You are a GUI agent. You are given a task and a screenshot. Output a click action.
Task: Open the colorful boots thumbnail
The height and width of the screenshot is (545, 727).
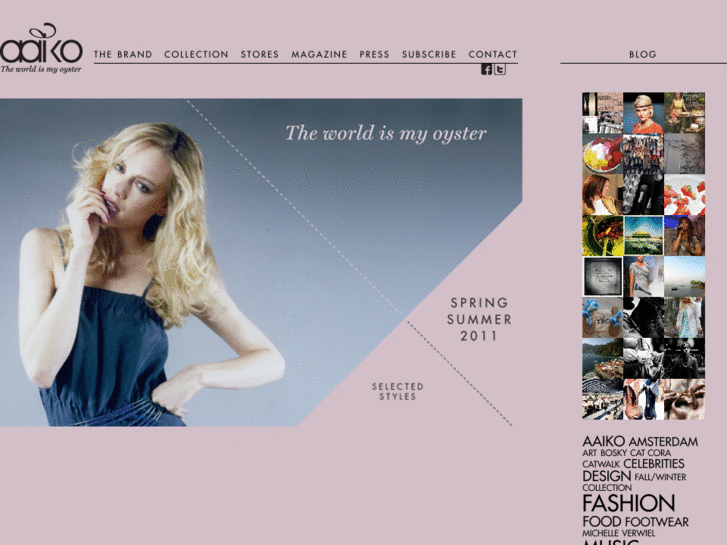[644, 399]
